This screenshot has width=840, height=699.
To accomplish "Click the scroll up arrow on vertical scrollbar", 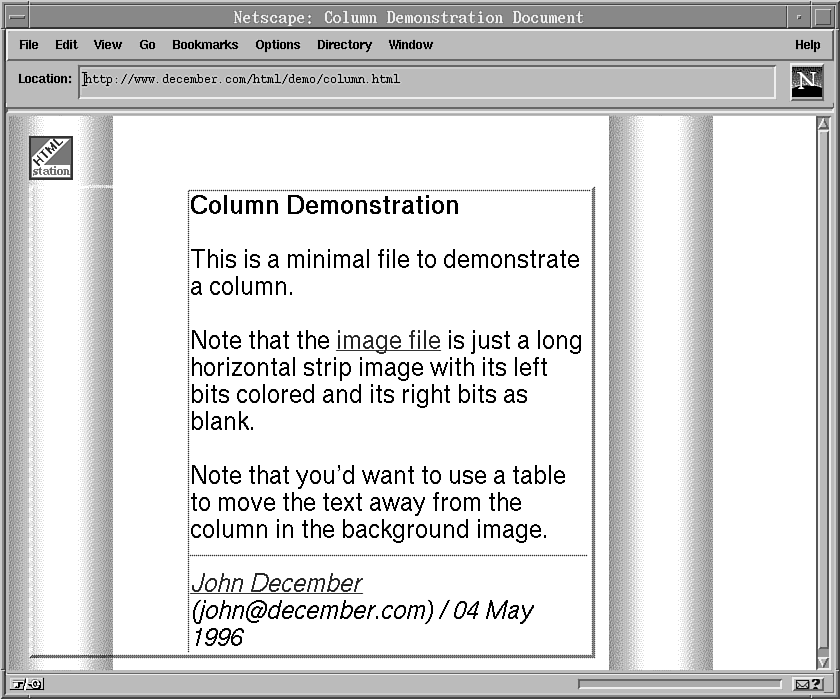I will [823, 125].
